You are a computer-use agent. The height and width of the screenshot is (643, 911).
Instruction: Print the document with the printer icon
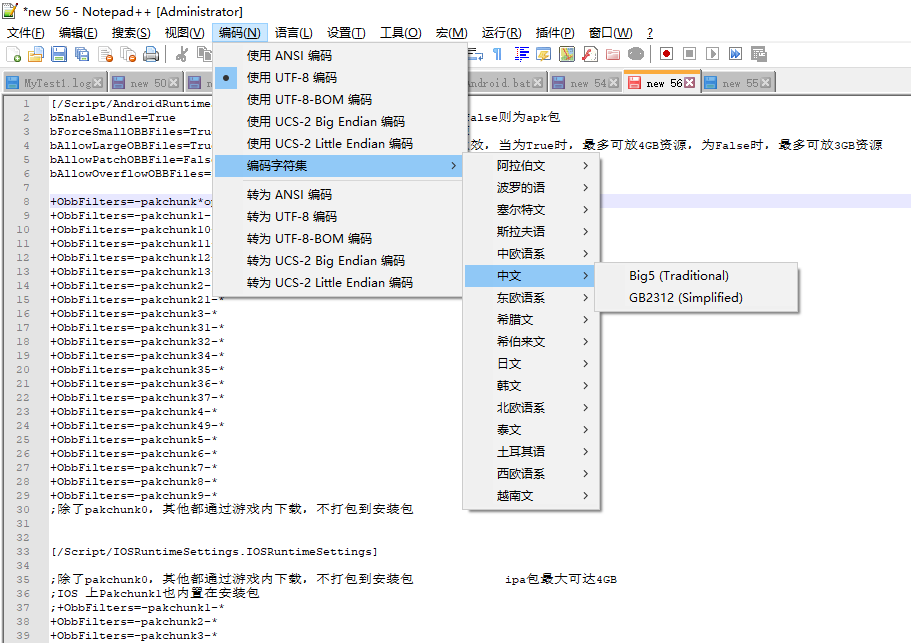pos(151,54)
